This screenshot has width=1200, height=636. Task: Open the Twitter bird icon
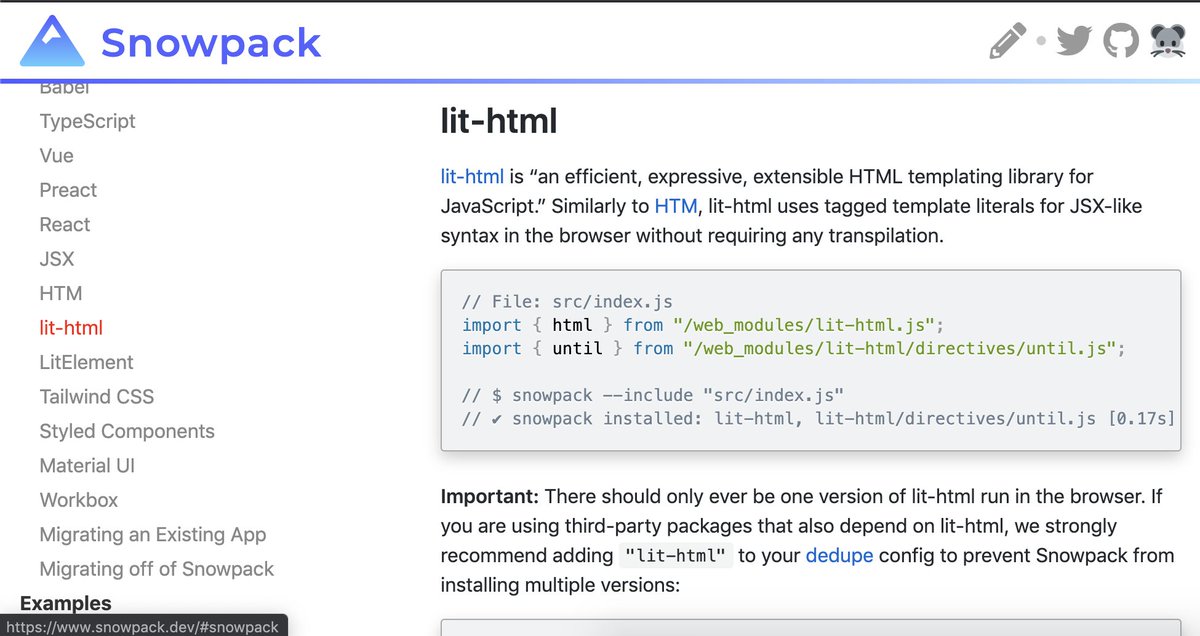tap(1073, 41)
